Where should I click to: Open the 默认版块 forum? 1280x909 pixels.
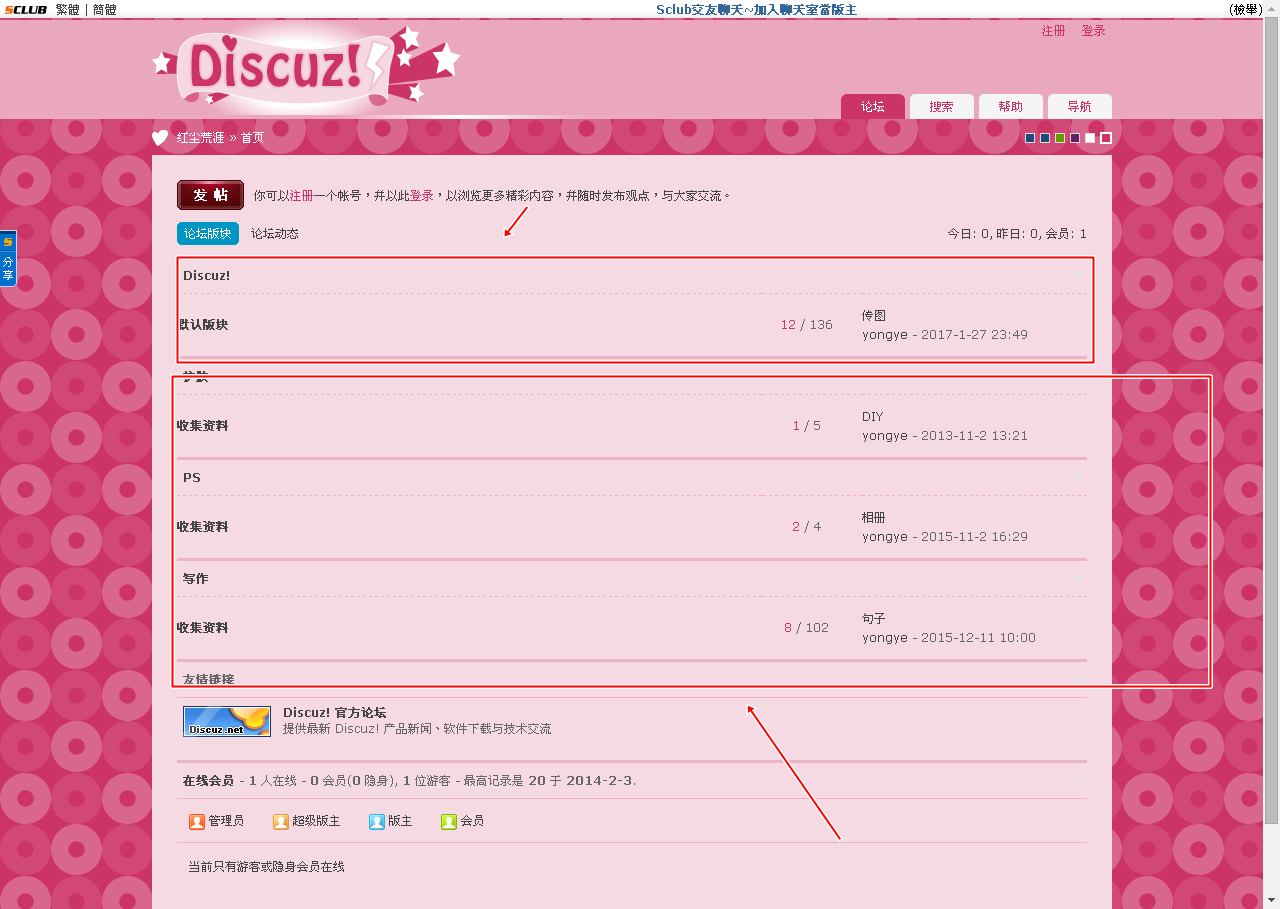(x=204, y=325)
